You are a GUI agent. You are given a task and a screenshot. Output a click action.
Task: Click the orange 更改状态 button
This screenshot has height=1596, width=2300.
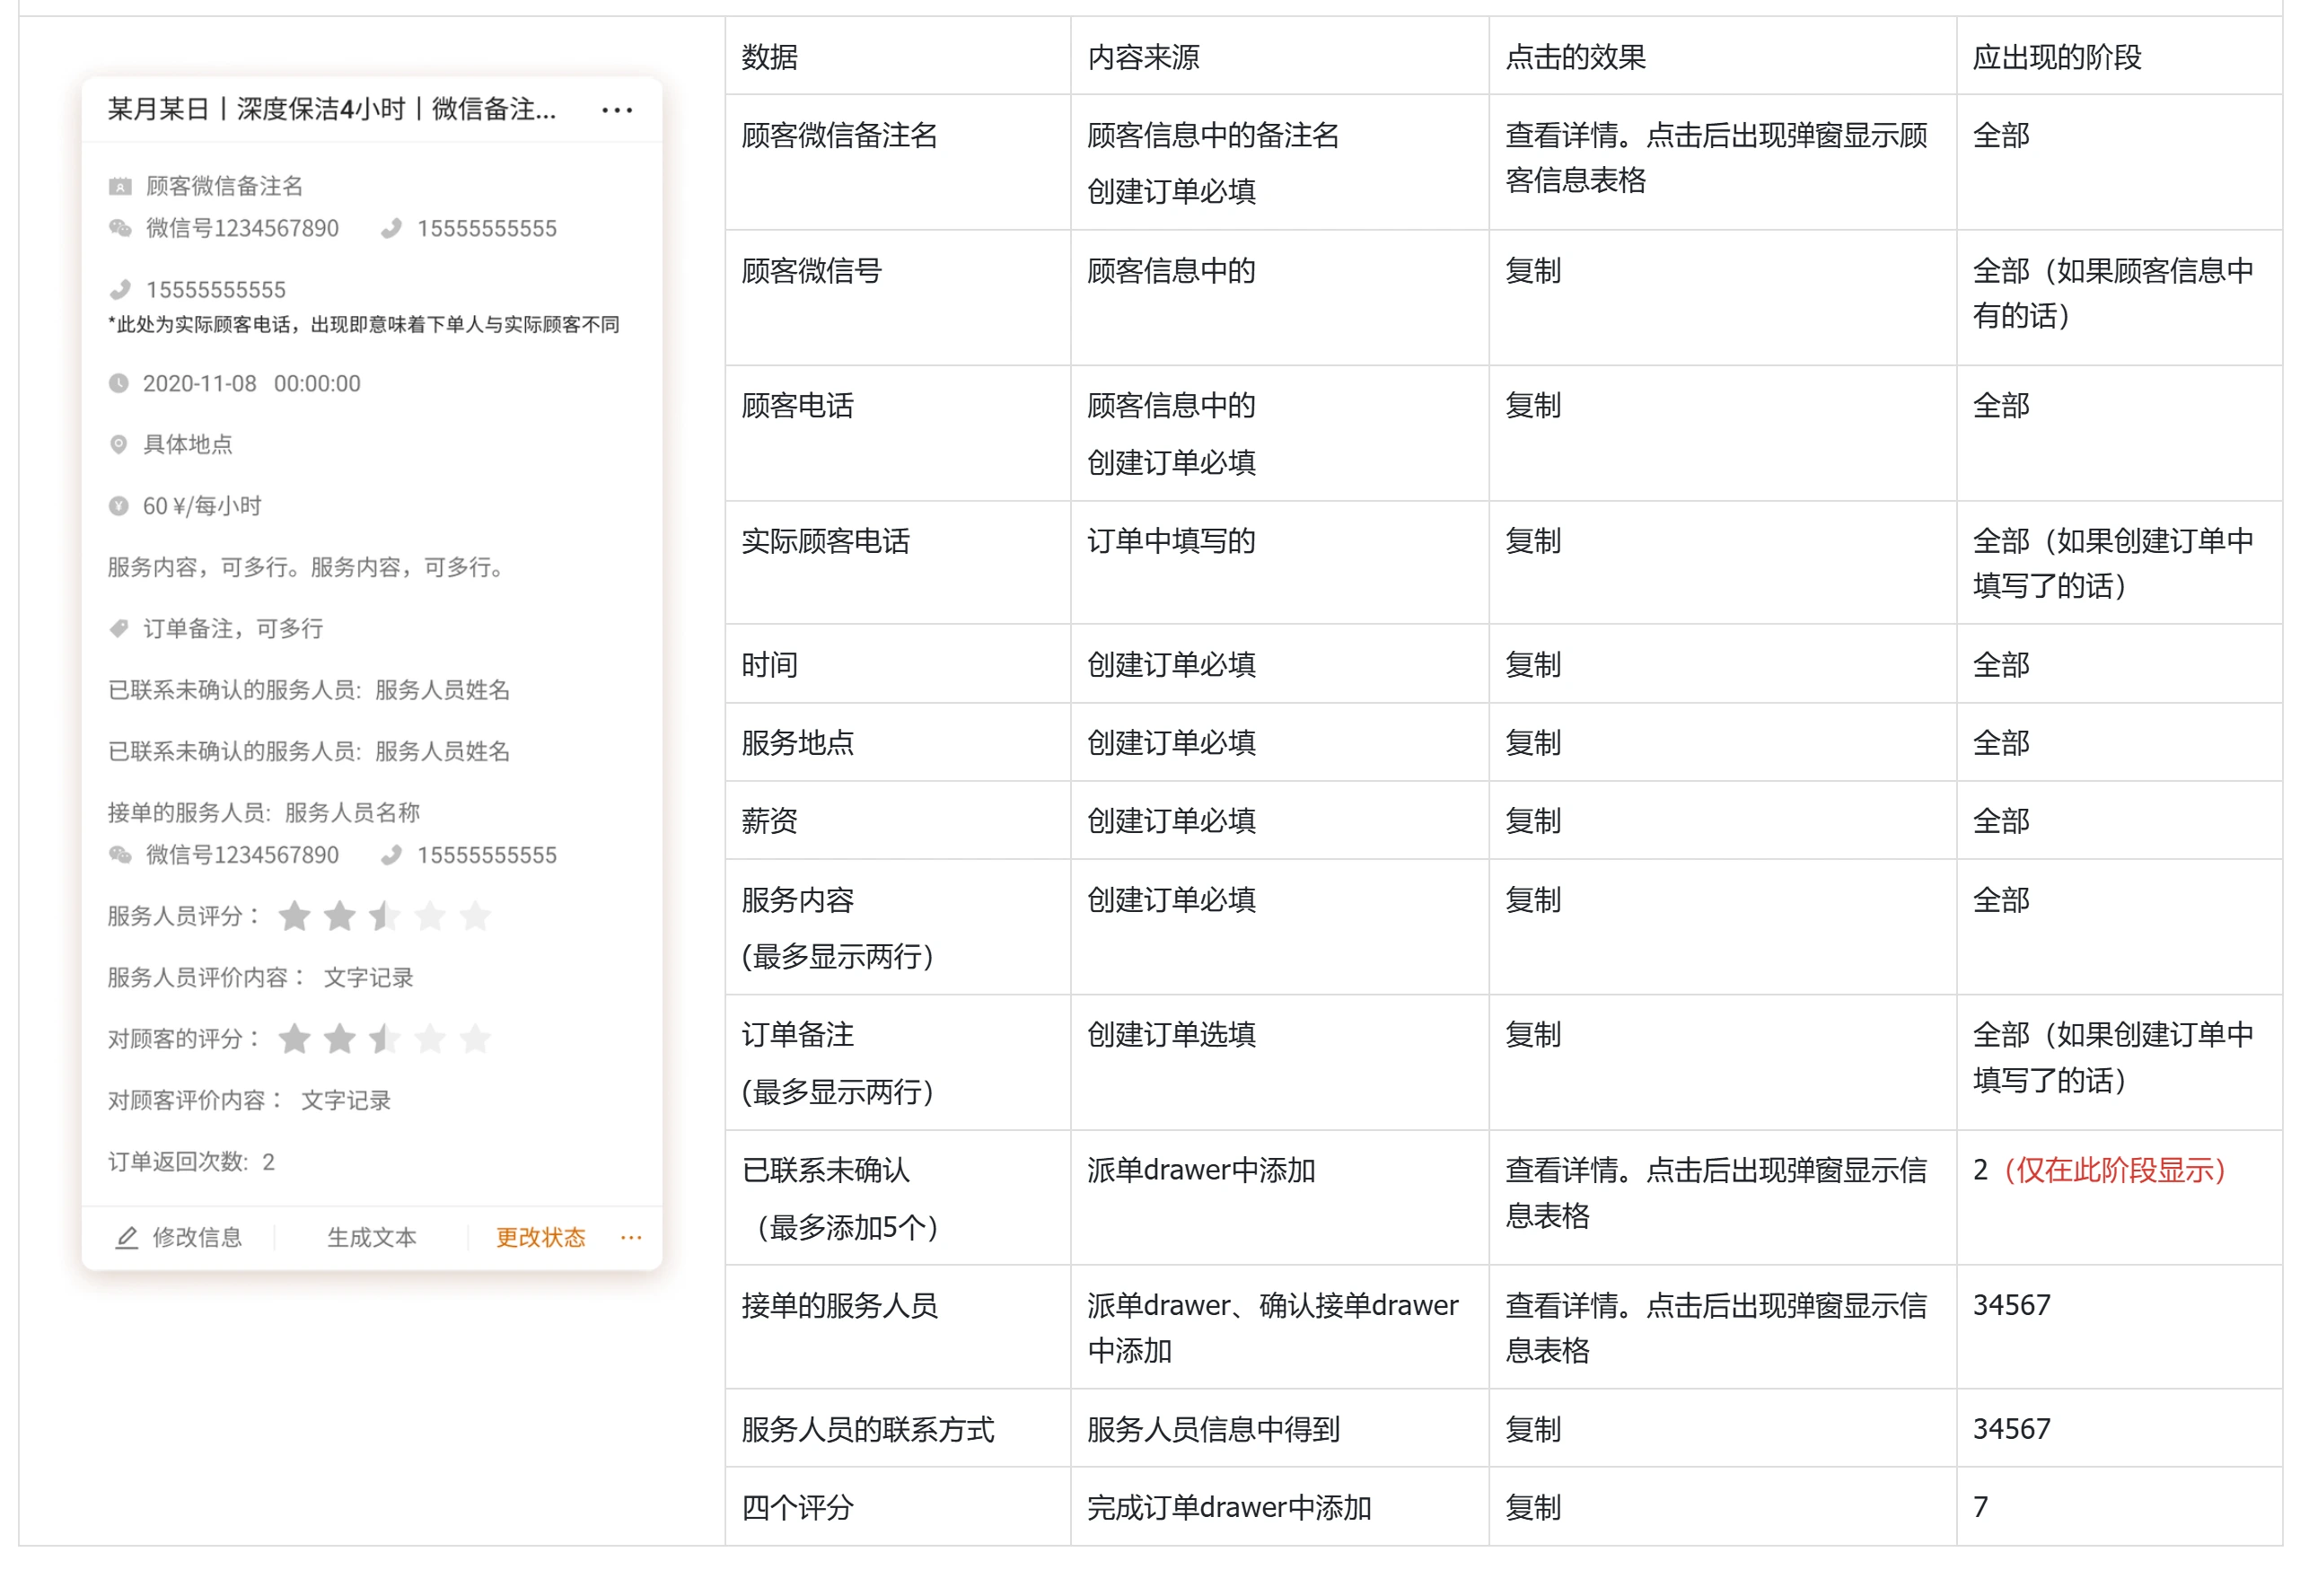point(540,1237)
